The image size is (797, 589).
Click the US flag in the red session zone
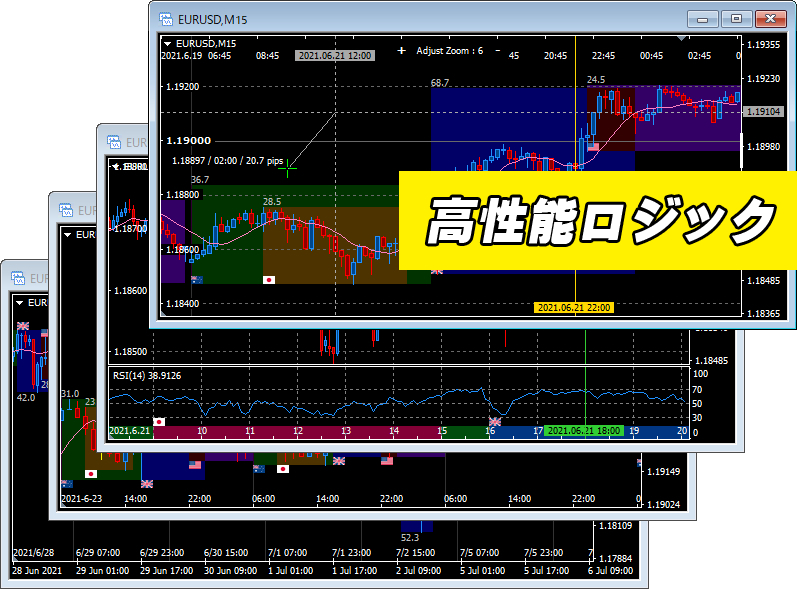click(593, 147)
